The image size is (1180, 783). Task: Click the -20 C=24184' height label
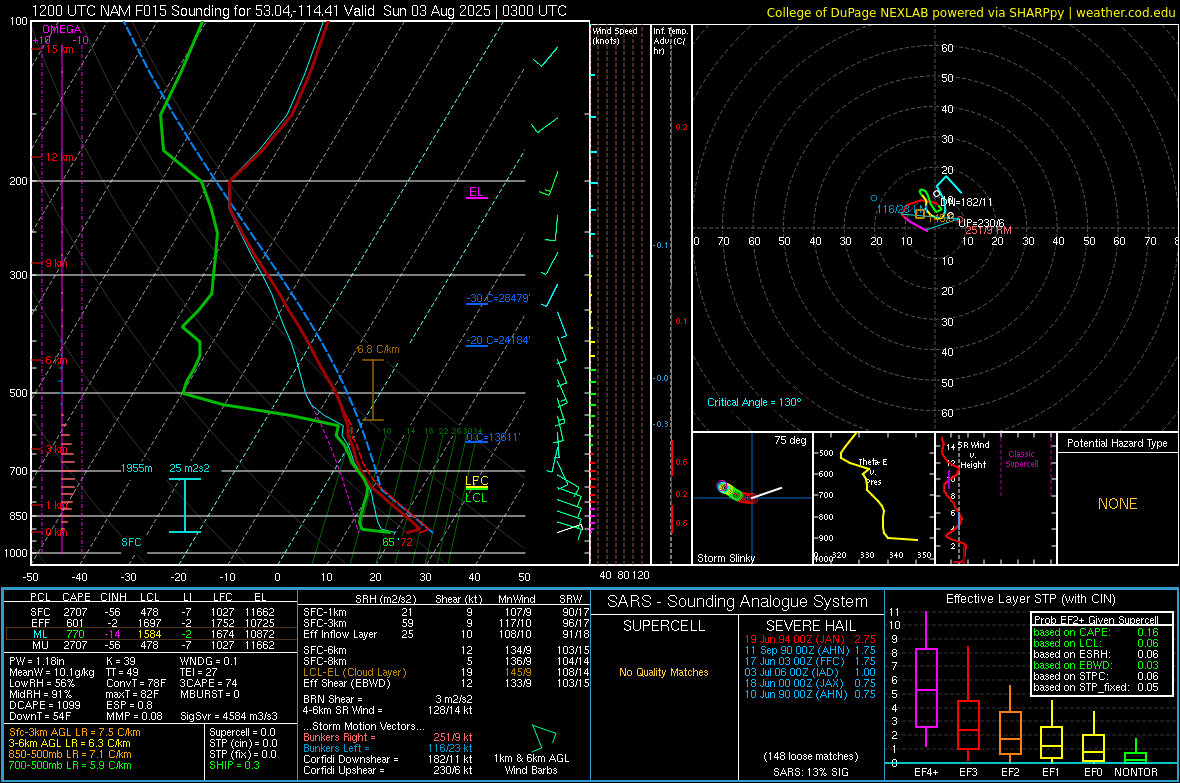[x=498, y=340]
